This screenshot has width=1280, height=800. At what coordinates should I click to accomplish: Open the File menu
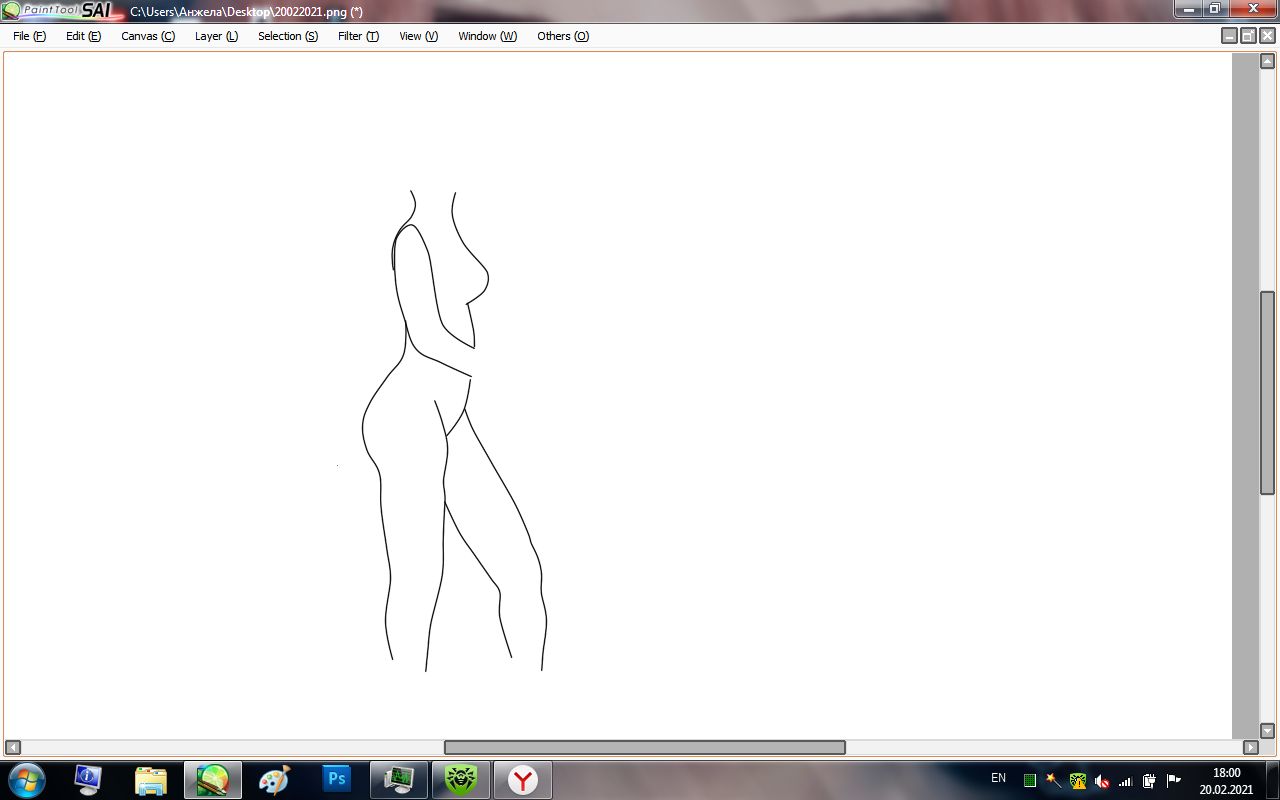pos(29,36)
